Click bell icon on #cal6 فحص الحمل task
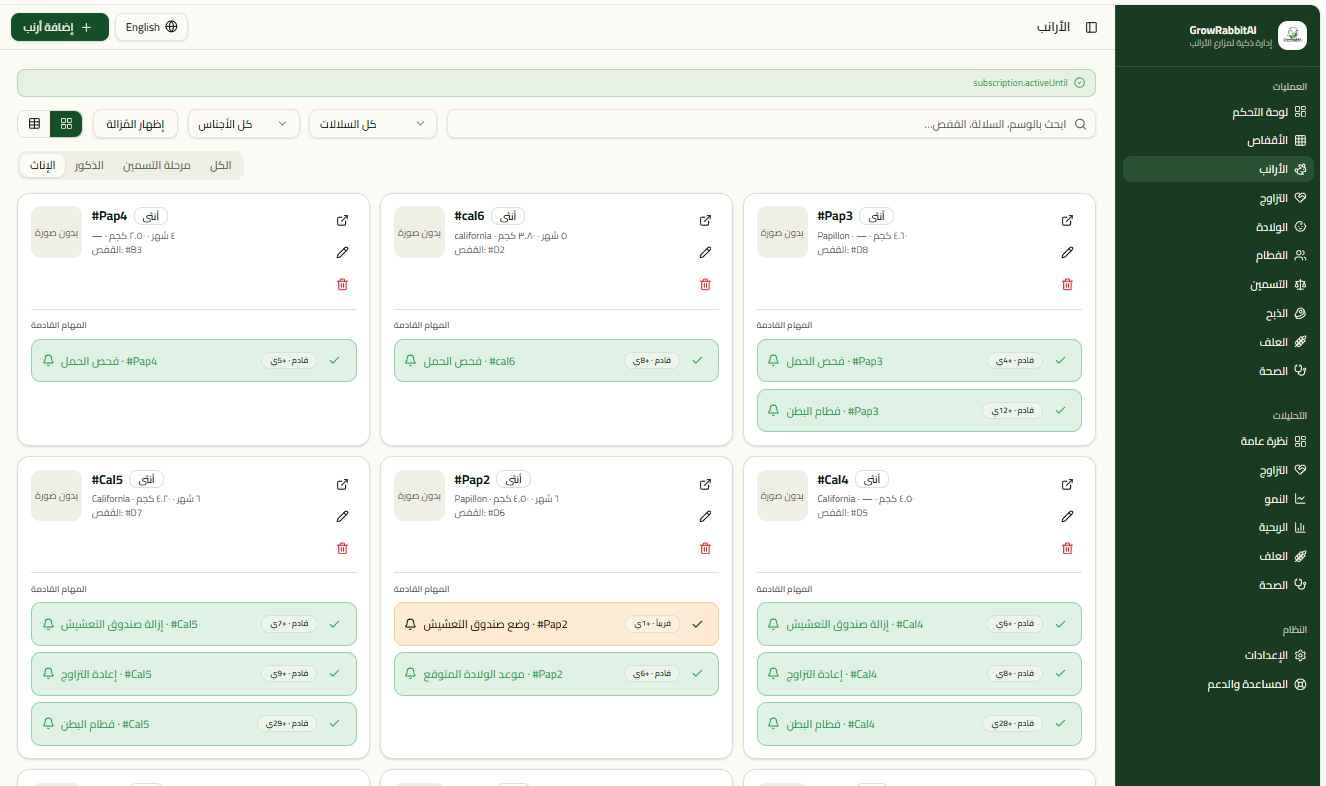The image size is (1326, 786). click(x=410, y=361)
